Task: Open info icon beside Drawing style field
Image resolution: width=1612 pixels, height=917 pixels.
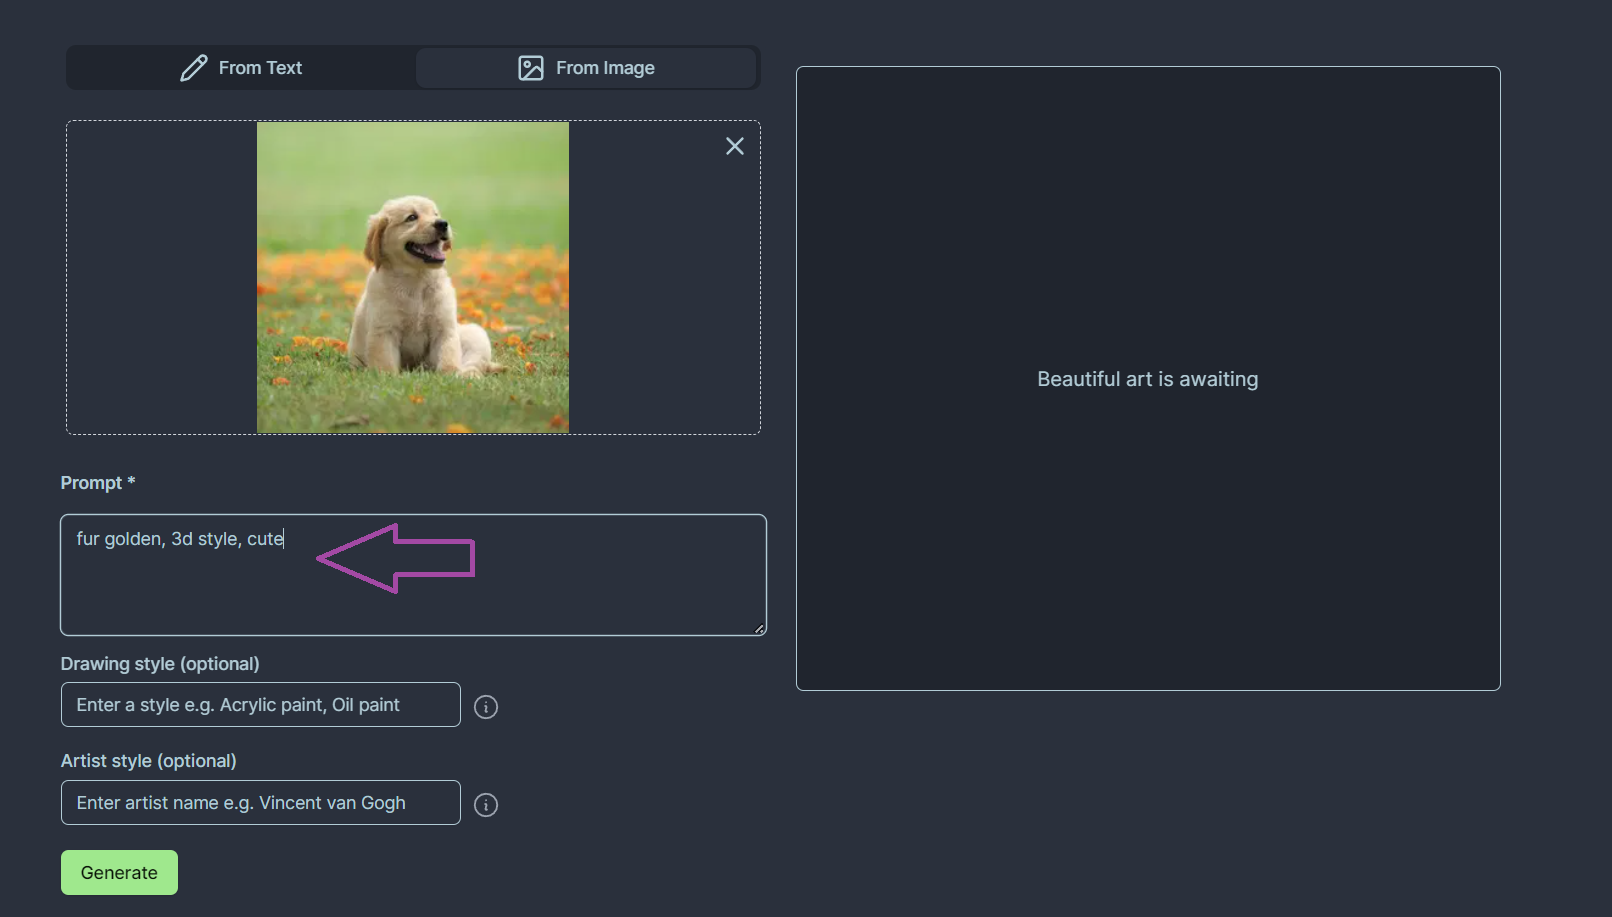Action: pos(486,707)
